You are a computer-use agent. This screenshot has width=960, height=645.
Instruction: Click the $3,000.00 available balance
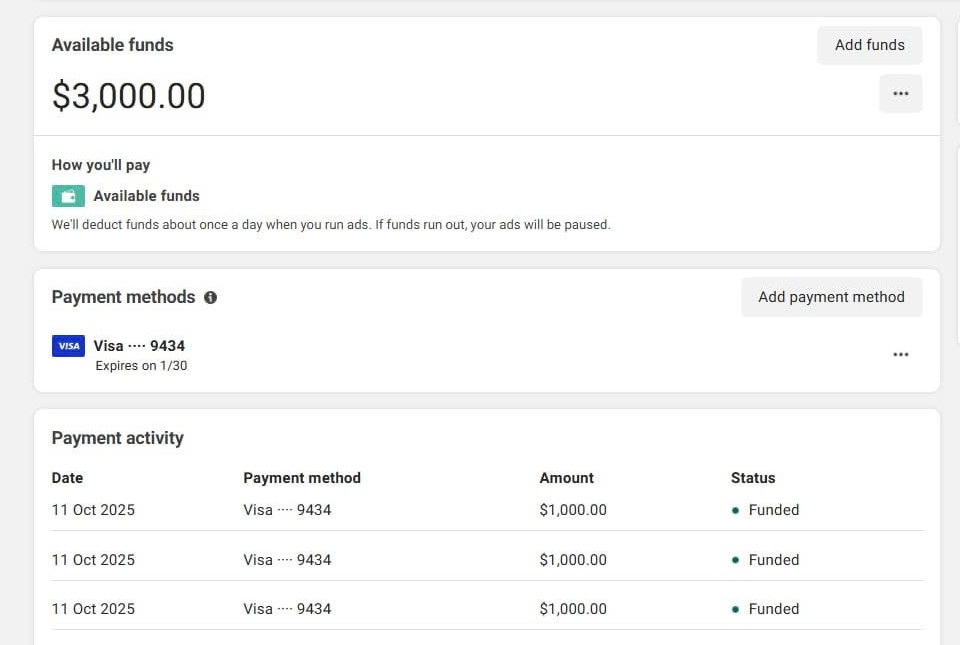[x=128, y=96]
